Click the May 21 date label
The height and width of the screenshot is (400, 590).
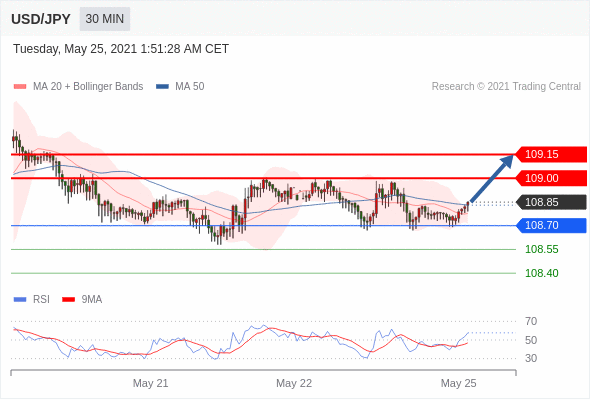151,383
